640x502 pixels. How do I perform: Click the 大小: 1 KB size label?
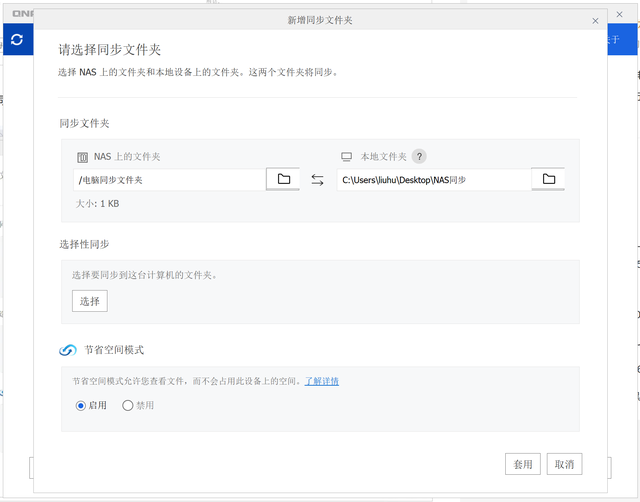(98, 203)
